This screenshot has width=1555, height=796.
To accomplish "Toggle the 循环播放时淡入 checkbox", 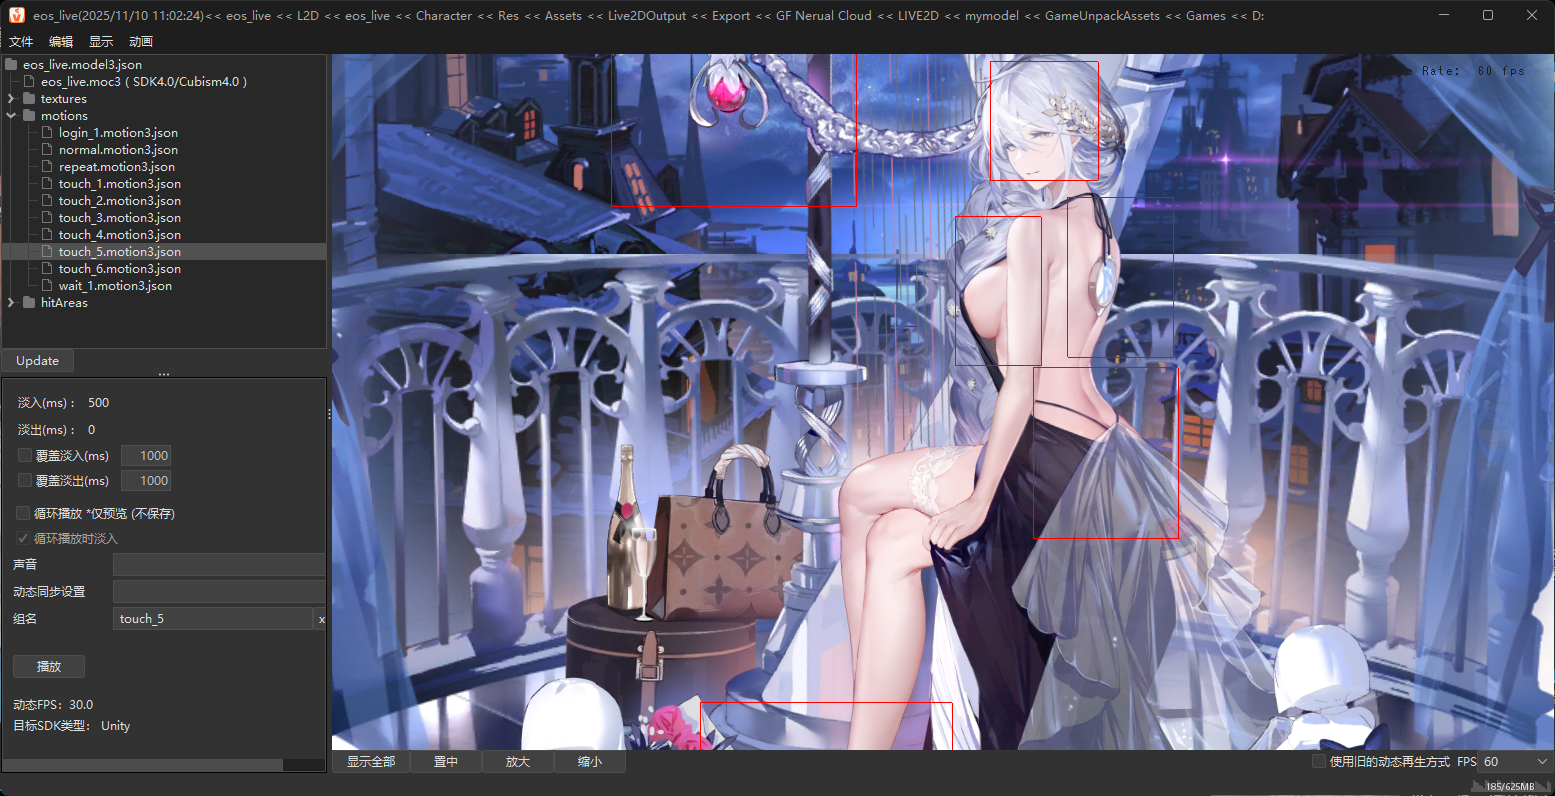I will [23, 538].
